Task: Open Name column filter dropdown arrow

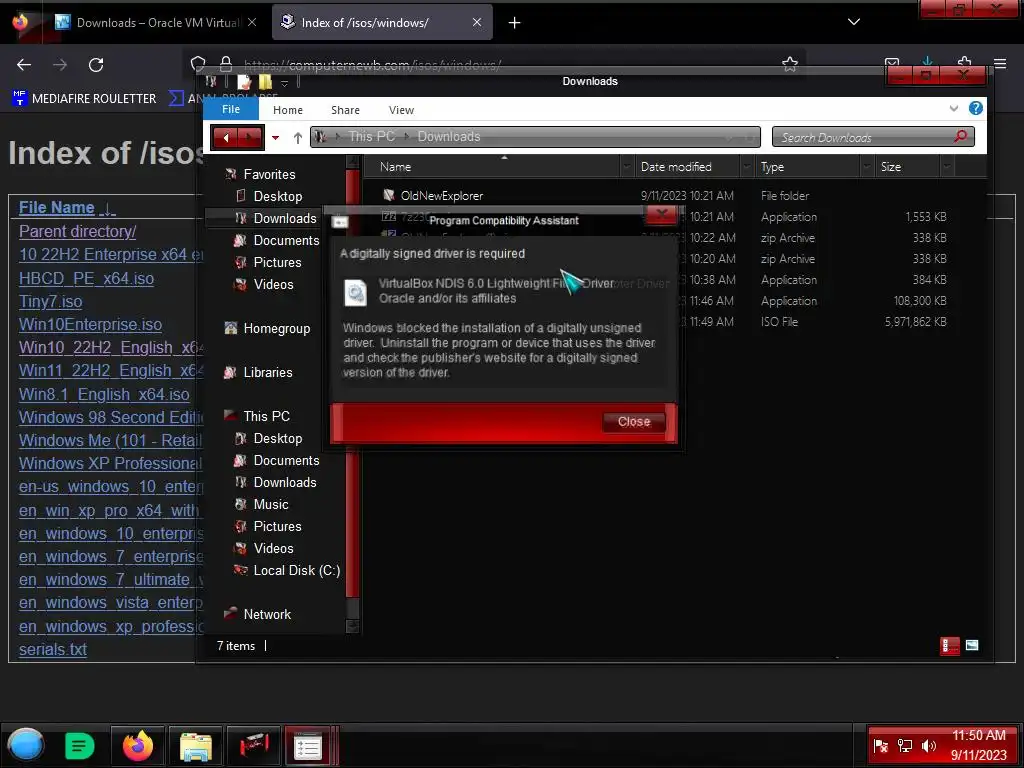Action: click(626, 167)
